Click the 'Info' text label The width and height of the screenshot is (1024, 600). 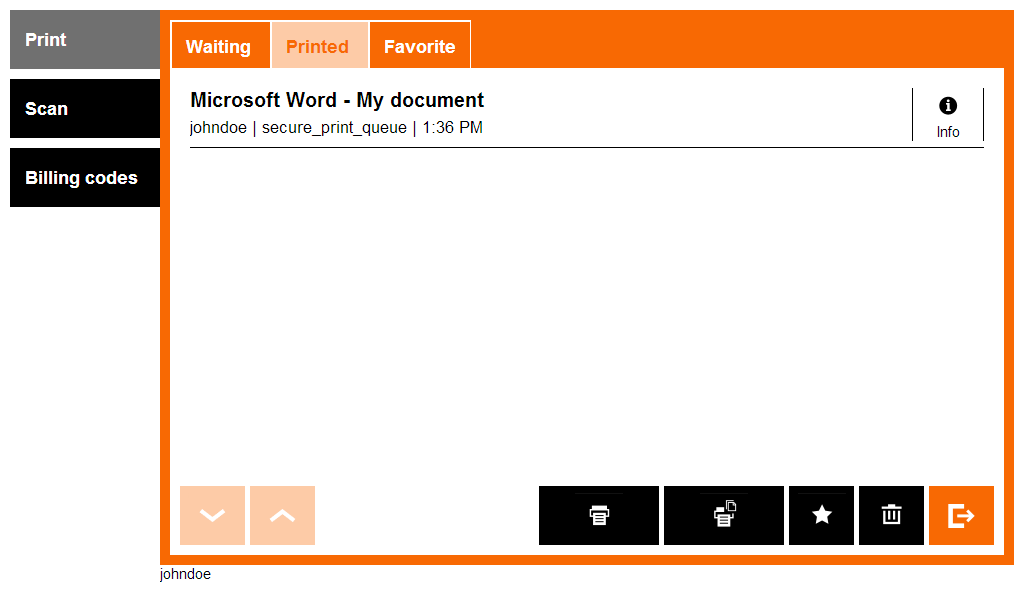click(948, 132)
